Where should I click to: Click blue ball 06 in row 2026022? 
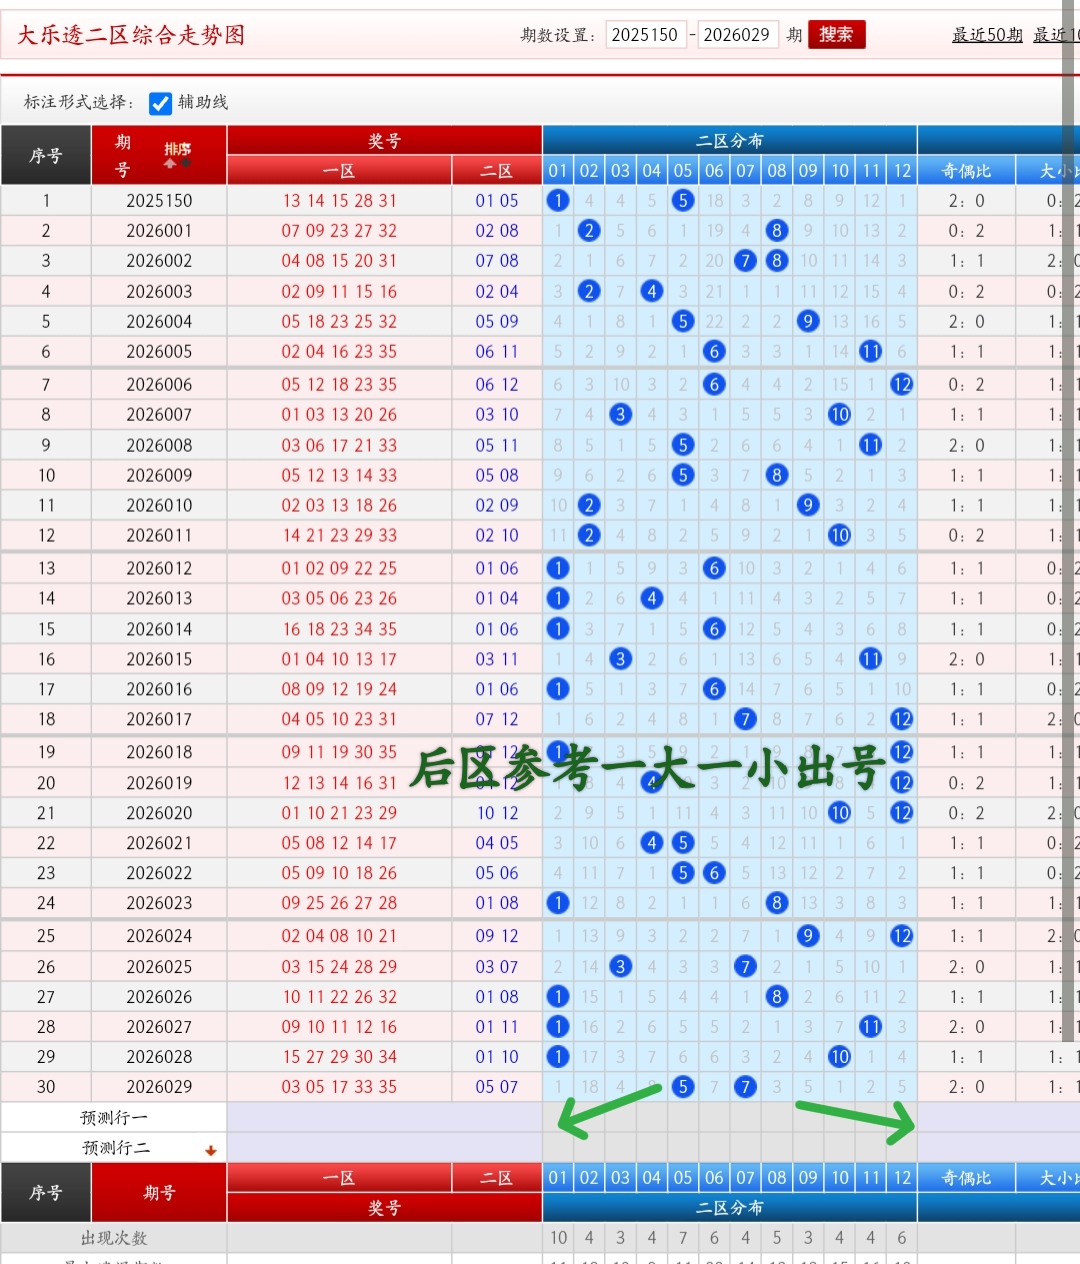click(714, 873)
